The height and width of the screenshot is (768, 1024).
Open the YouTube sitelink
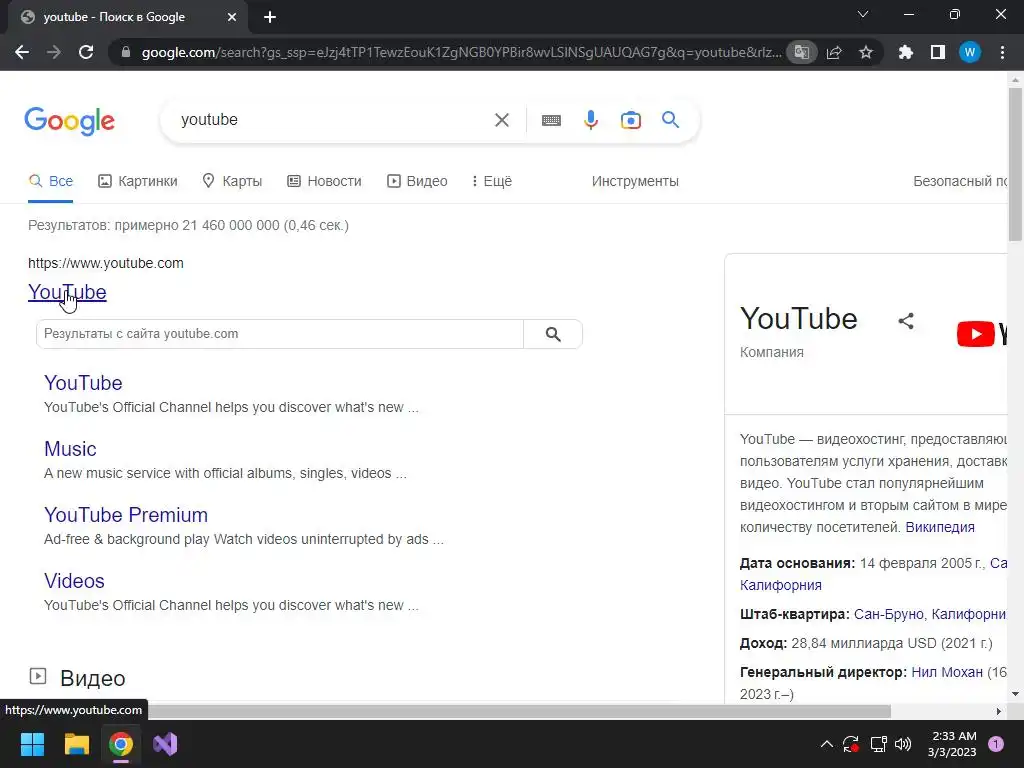pos(83,383)
